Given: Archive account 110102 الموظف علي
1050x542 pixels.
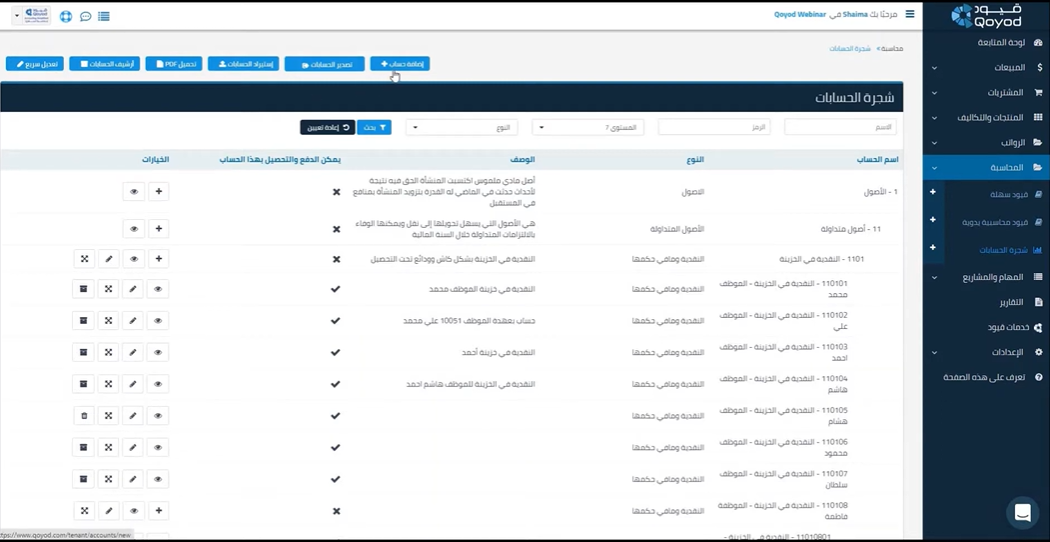Looking at the screenshot, I should (x=84, y=320).
